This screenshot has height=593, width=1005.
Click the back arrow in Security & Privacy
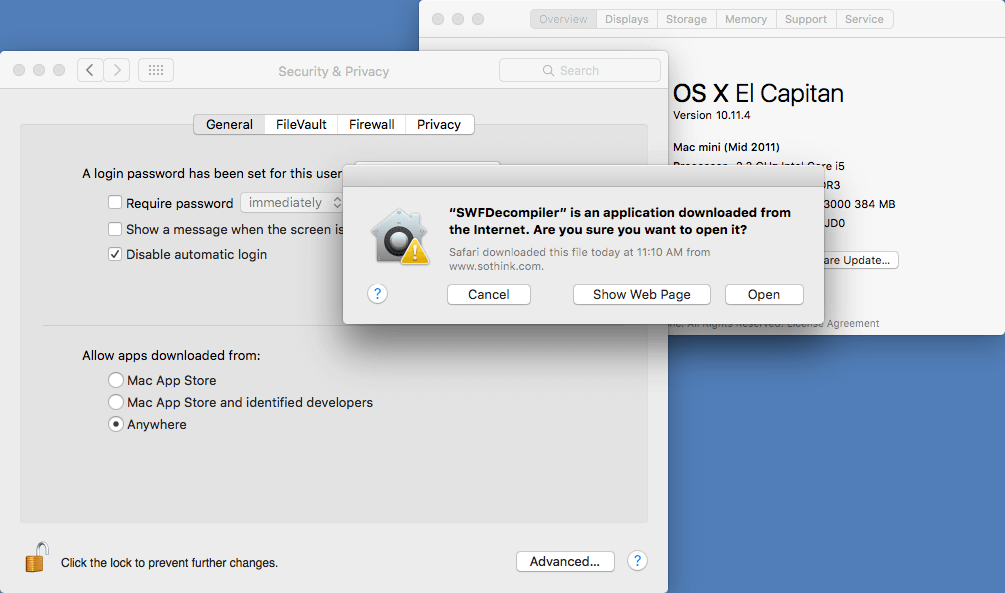click(x=90, y=70)
